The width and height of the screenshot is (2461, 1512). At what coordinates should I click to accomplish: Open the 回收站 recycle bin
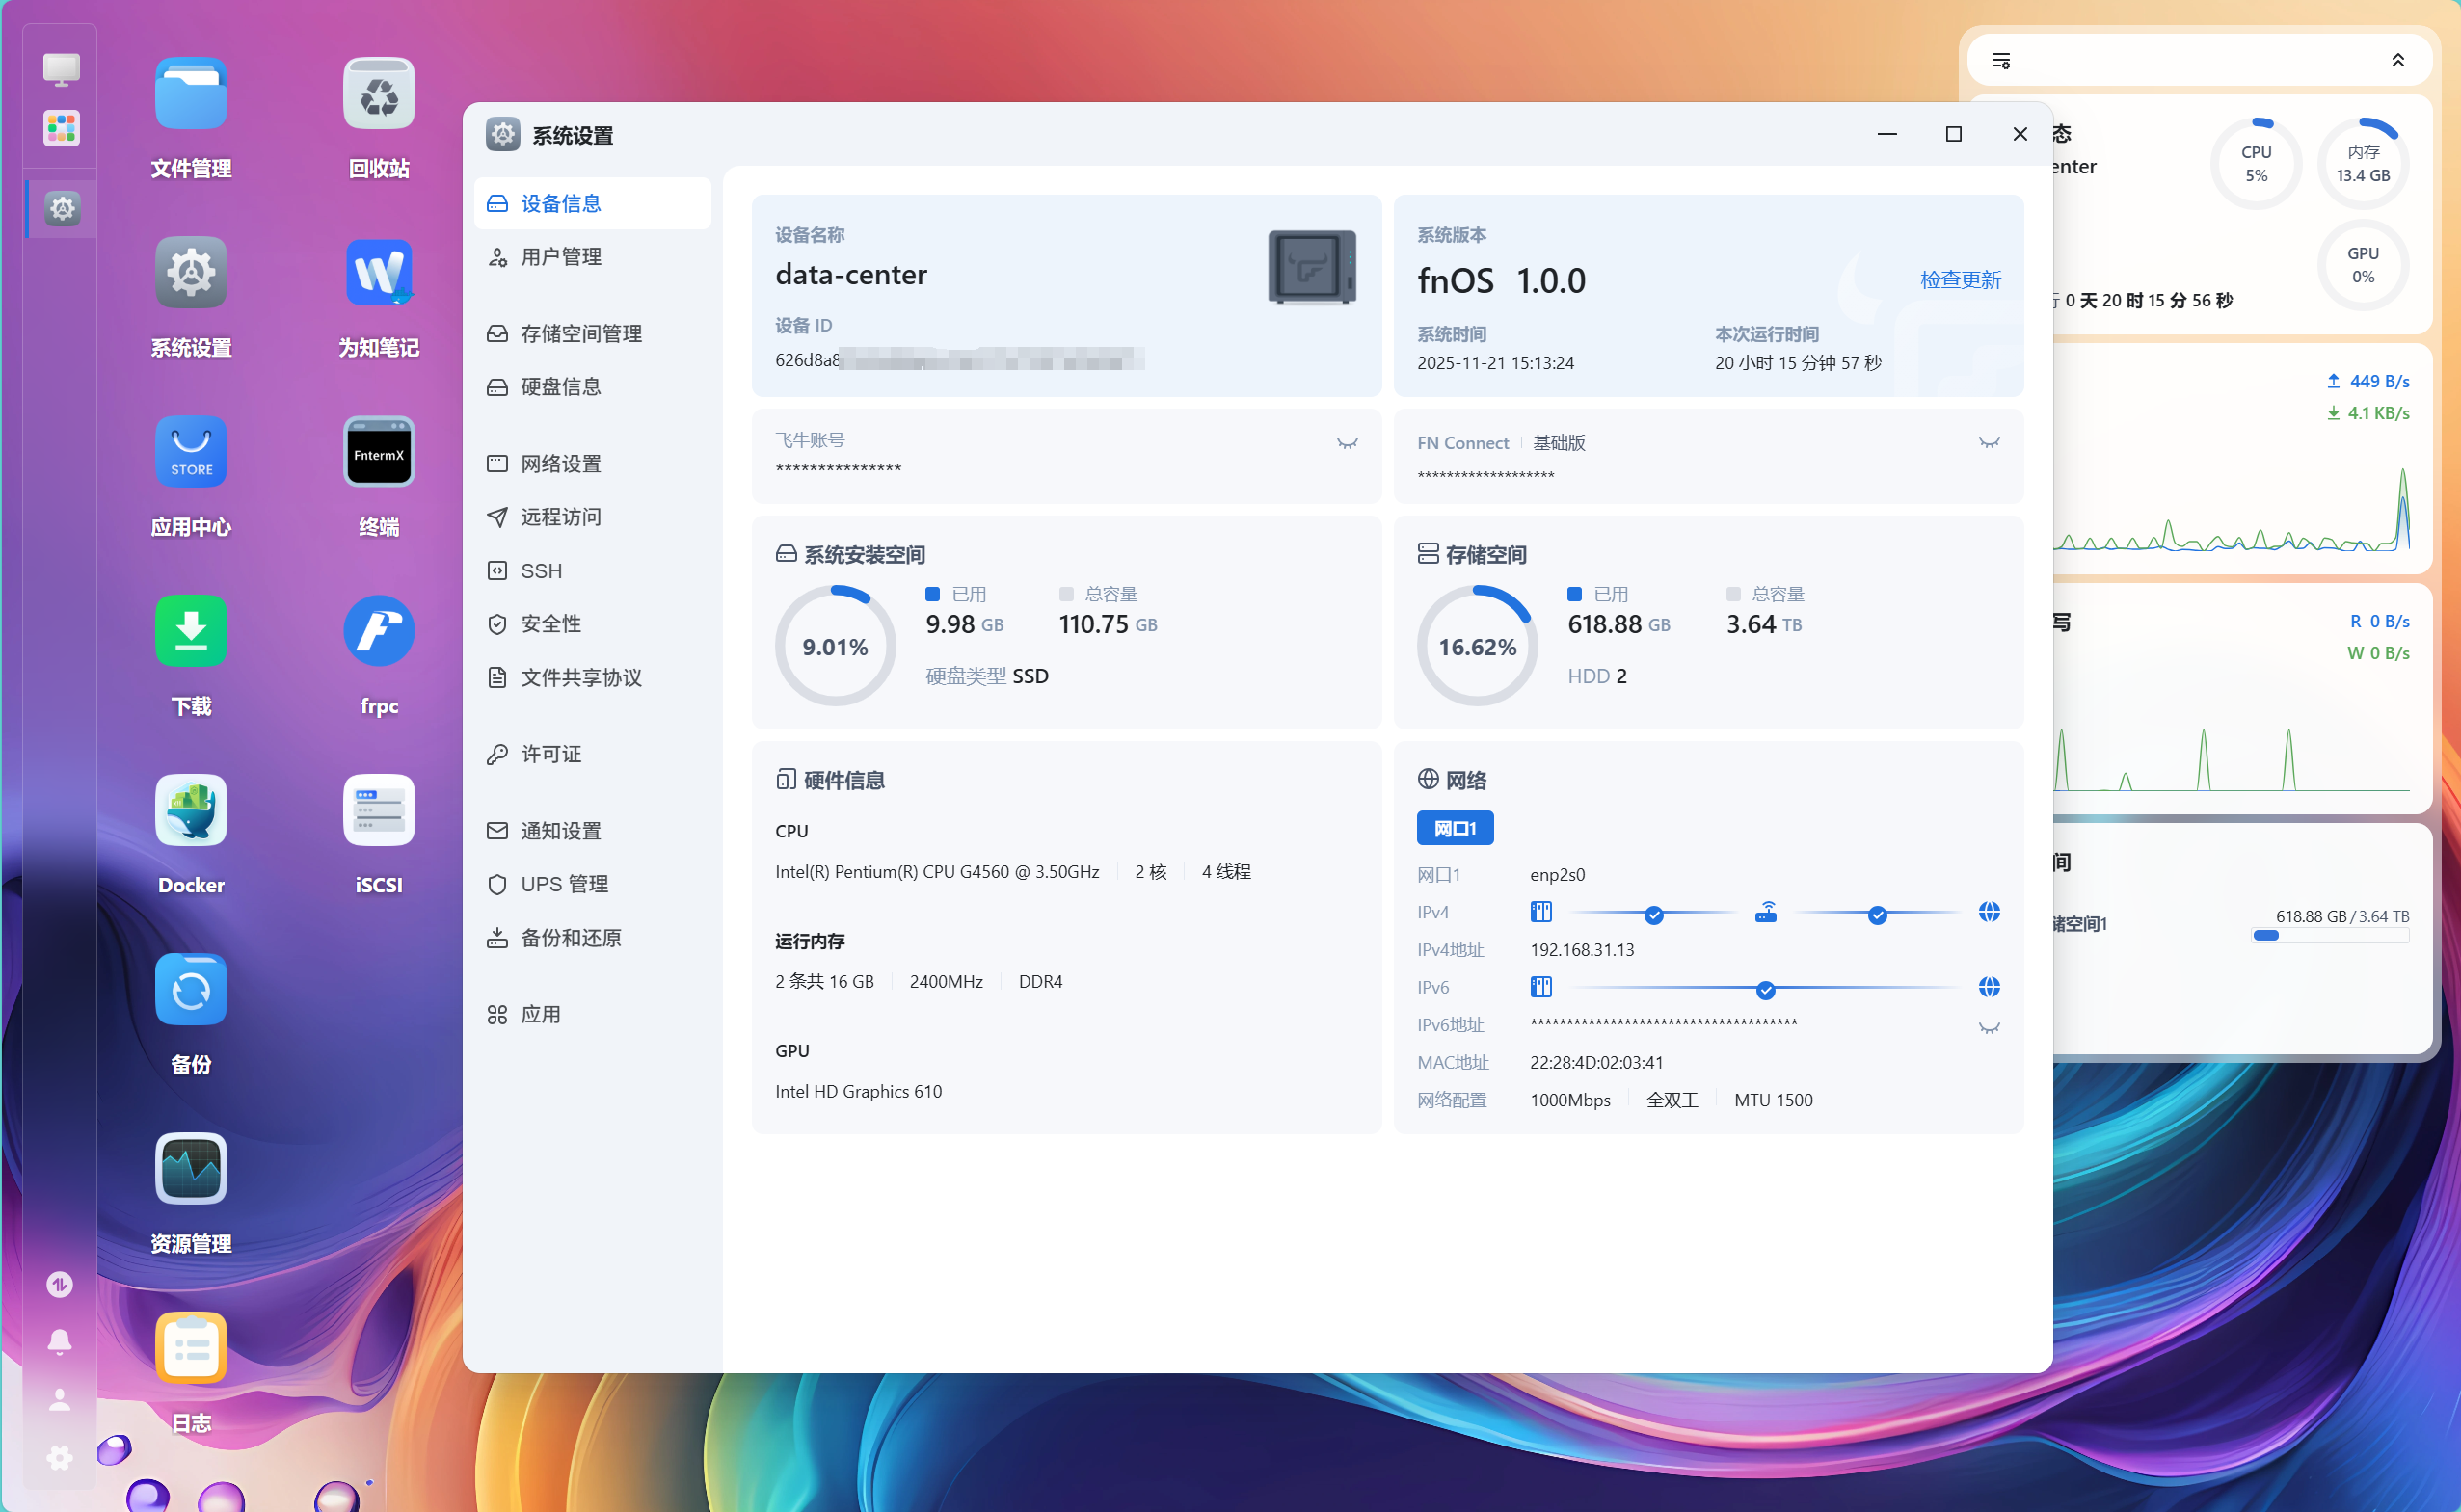(378, 94)
